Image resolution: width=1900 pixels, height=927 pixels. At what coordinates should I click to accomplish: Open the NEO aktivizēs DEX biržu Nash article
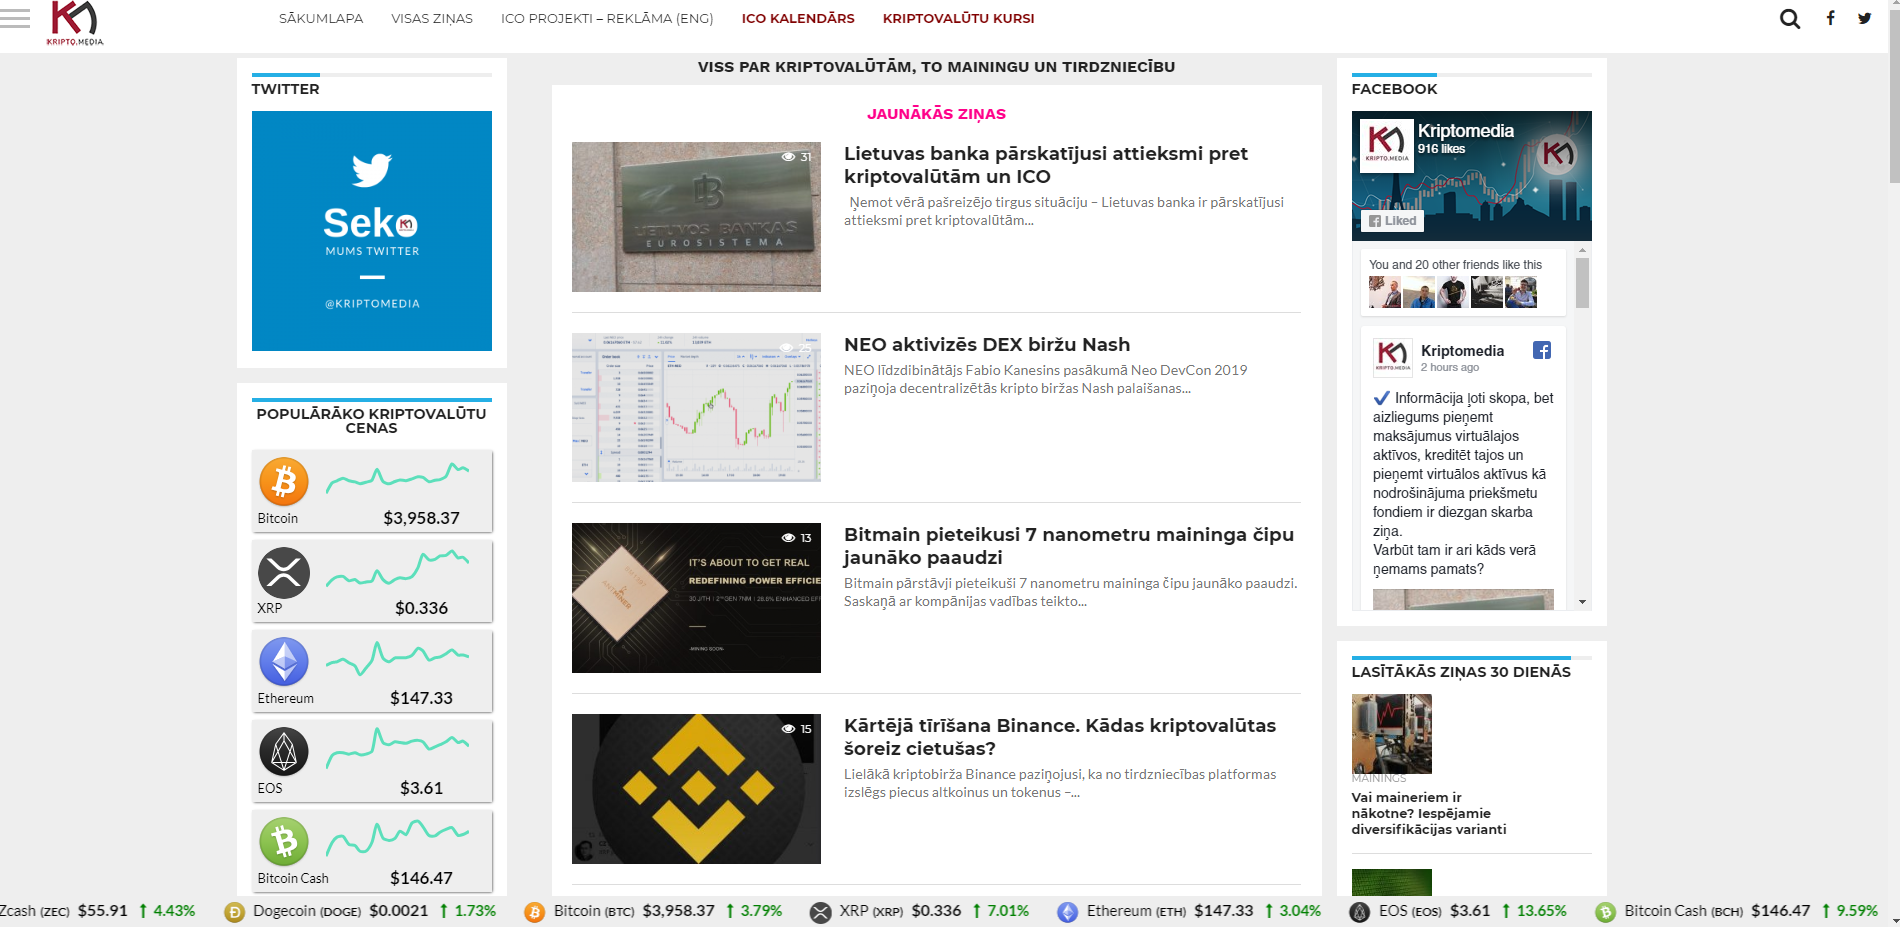(x=986, y=344)
